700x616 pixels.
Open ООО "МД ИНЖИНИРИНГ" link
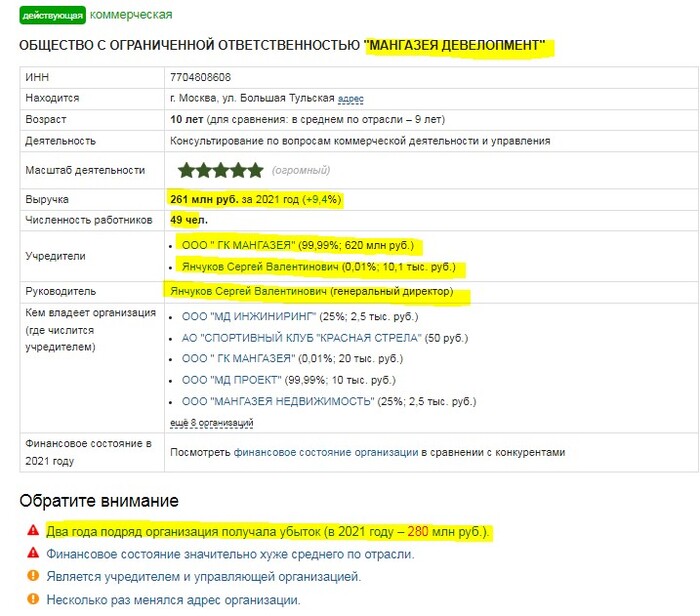click(x=249, y=316)
